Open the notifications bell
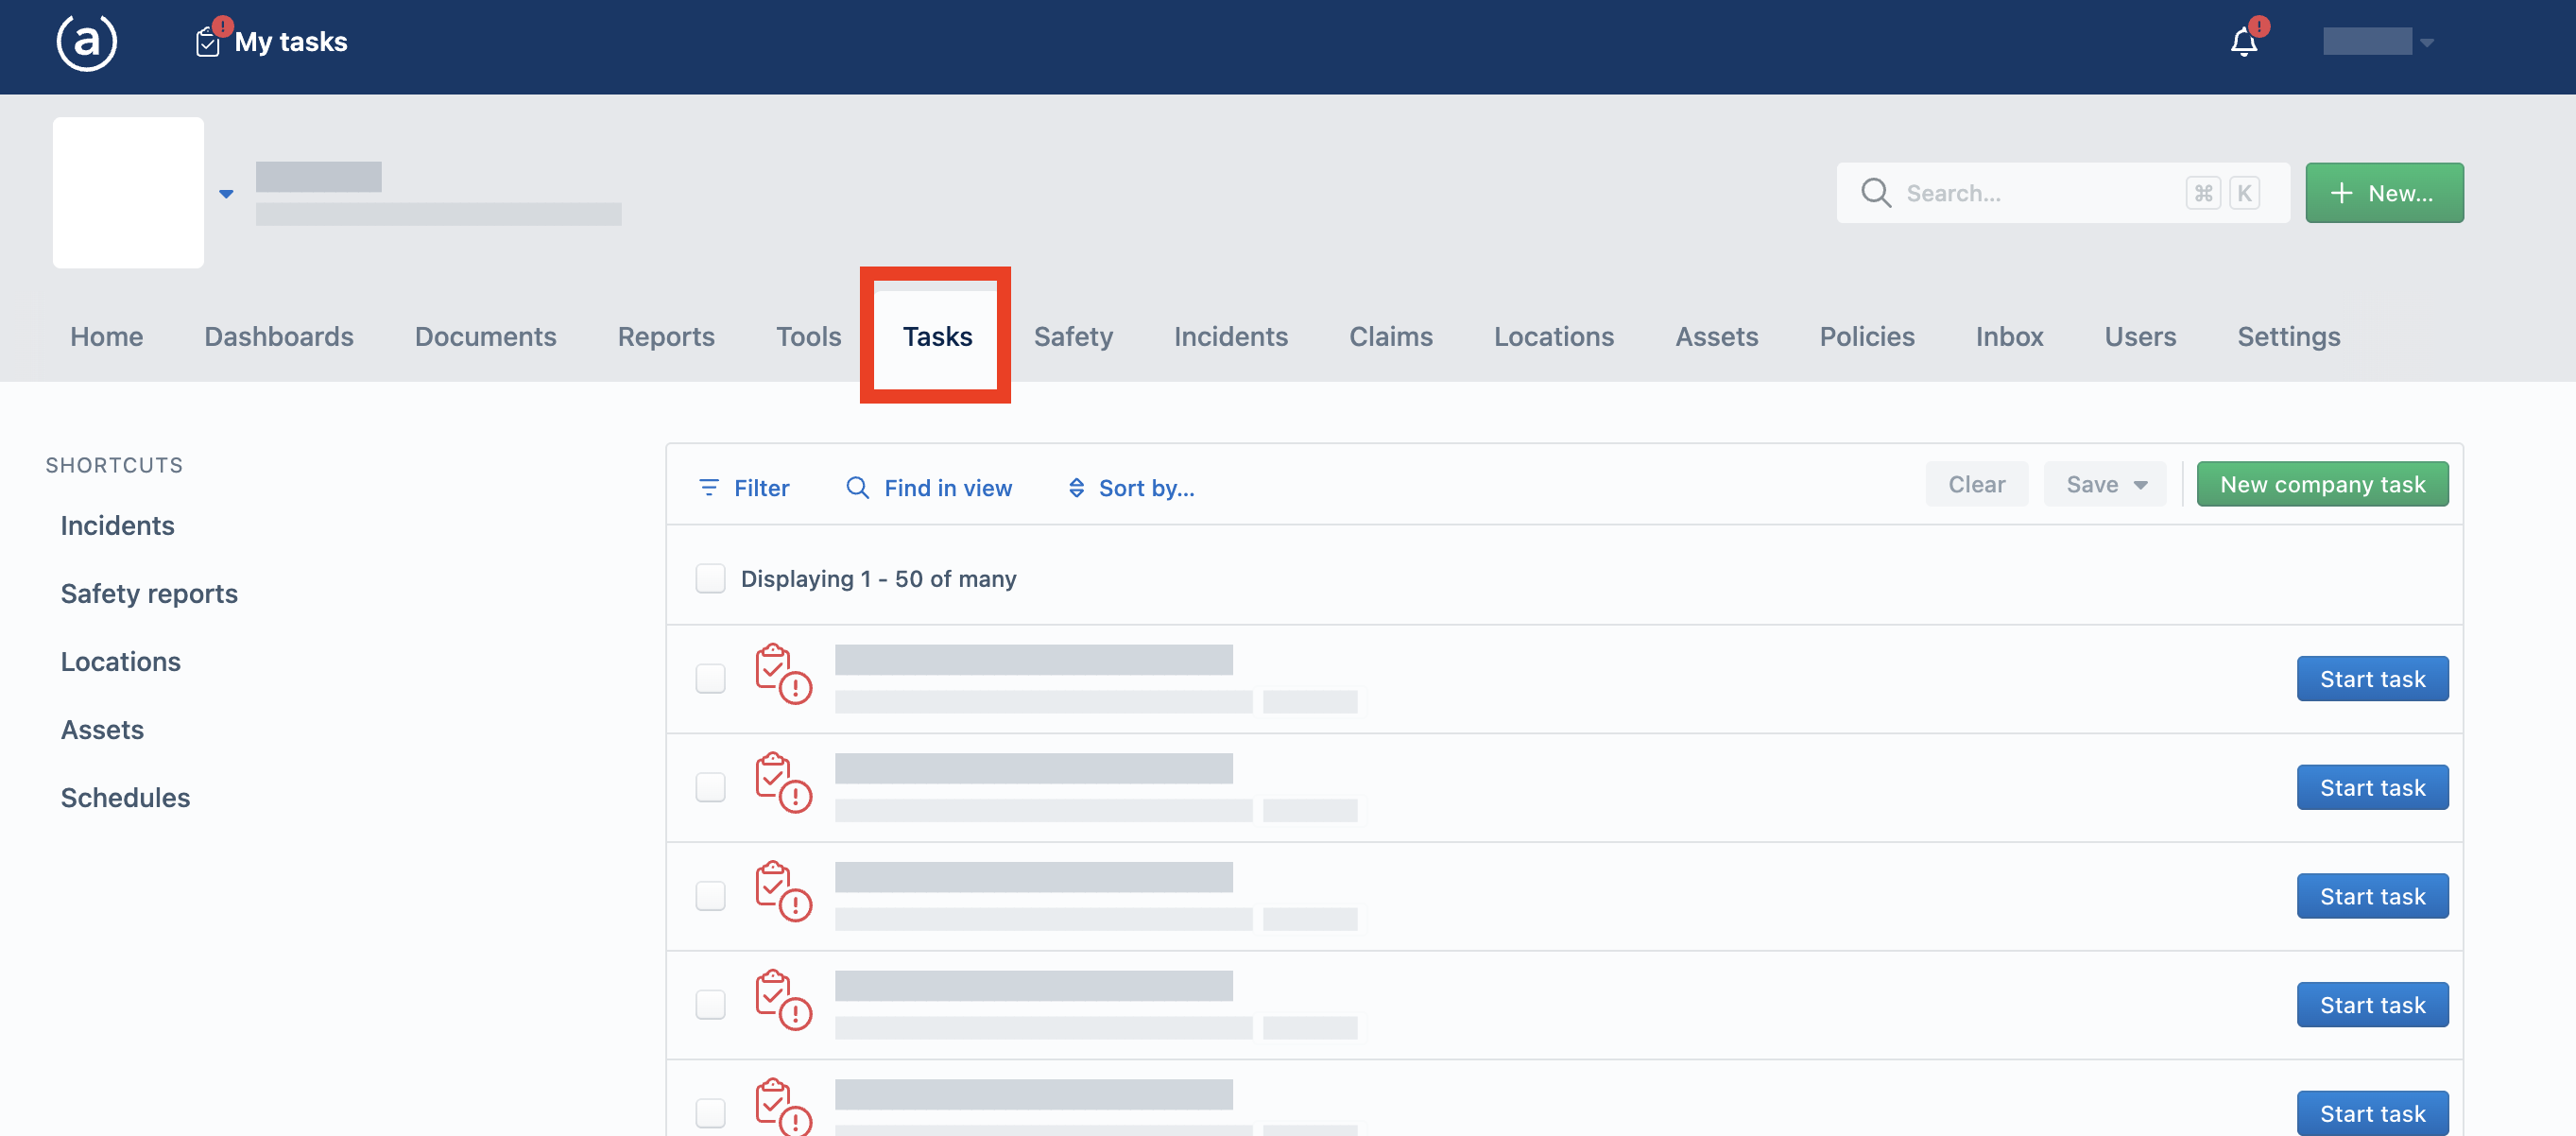2576x1136 pixels. 2244,42
